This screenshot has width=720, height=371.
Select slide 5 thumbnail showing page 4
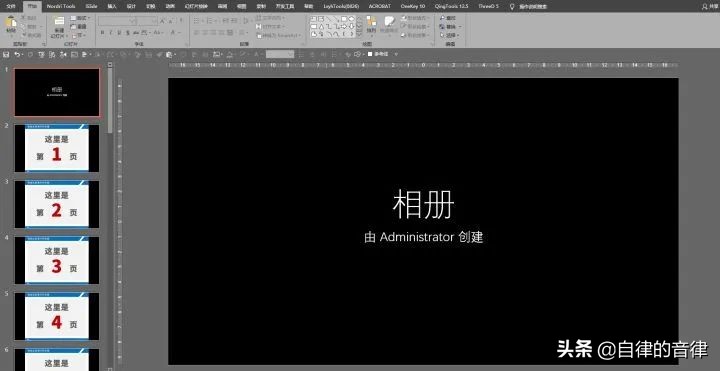point(57,316)
